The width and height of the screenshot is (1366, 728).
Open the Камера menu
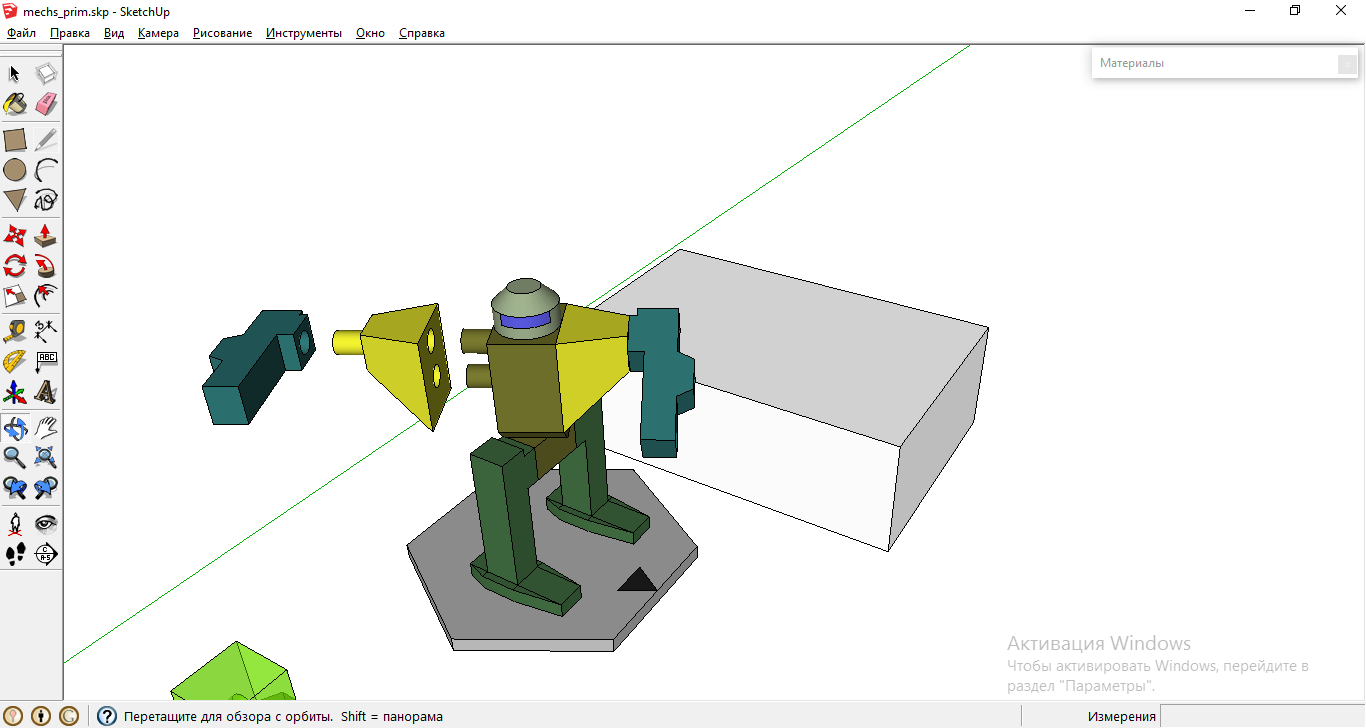pos(158,33)
